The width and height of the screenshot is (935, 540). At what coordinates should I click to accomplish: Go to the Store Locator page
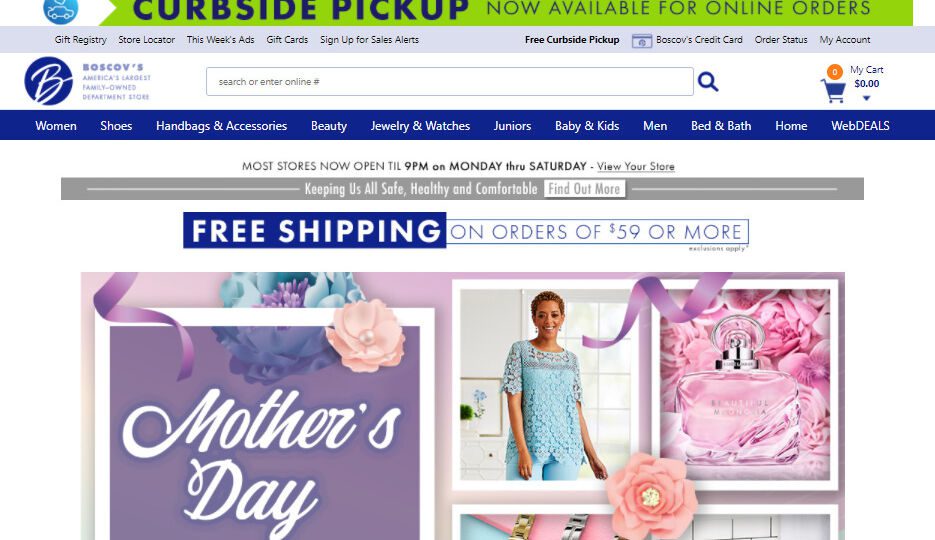pos(147,40)
